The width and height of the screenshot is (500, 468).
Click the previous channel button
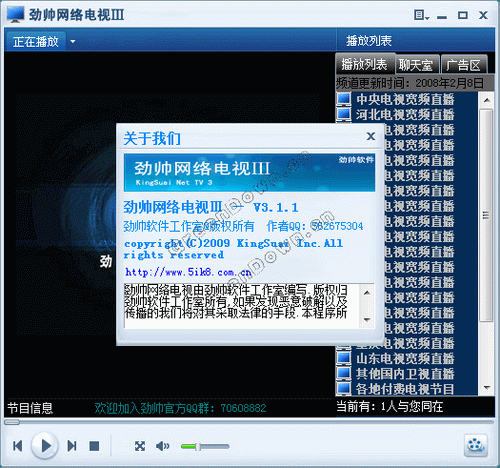18,446
